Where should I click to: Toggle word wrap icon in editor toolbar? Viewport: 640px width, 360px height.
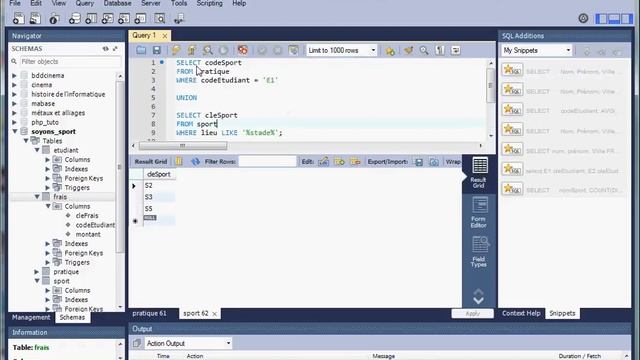pos(456,50)
